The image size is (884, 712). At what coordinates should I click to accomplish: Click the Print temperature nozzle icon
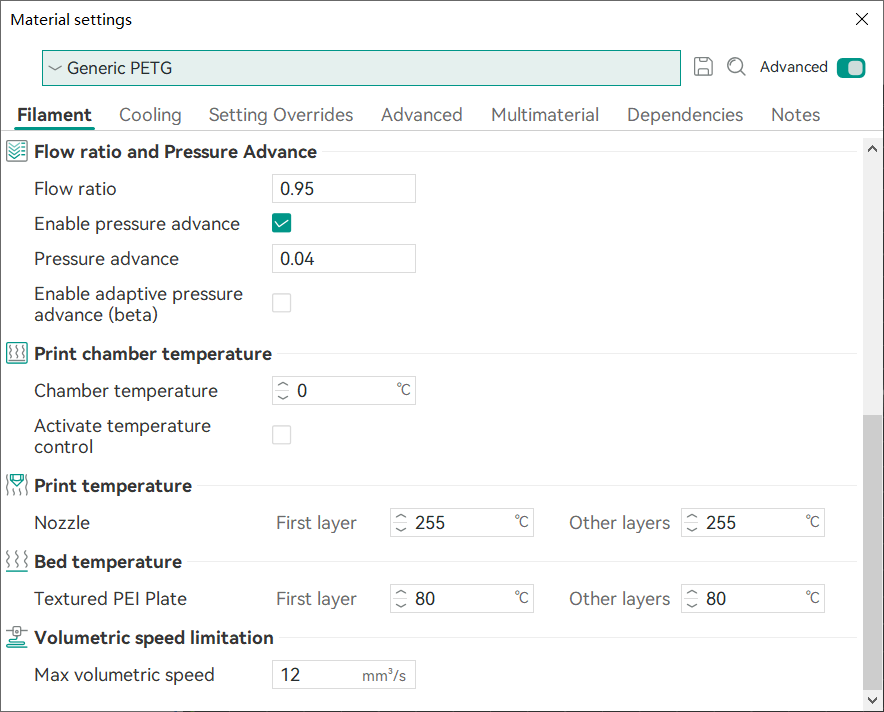coord(17,485)
